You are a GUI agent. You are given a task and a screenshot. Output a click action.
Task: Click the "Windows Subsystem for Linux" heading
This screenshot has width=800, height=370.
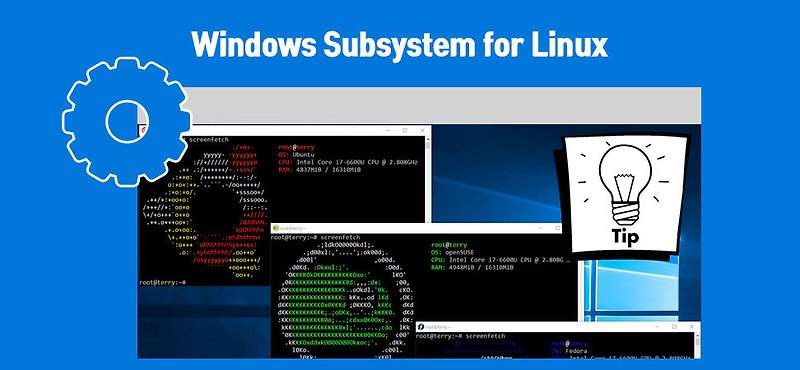click(399, 45)
